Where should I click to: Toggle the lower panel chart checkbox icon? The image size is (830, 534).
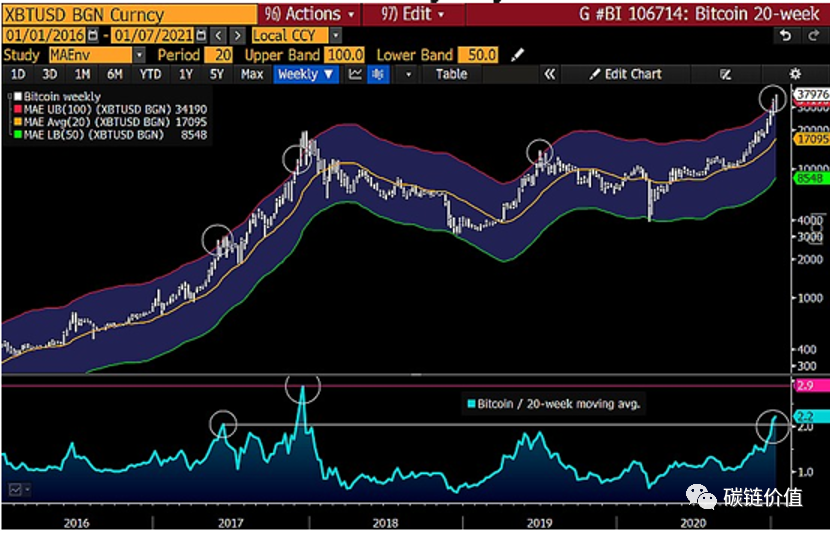tap(17, 490)
